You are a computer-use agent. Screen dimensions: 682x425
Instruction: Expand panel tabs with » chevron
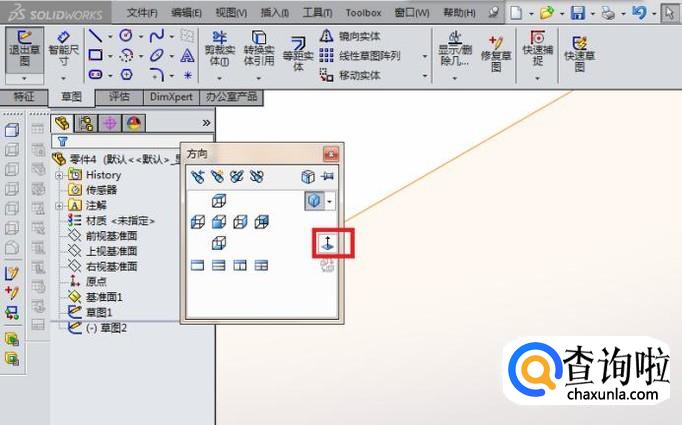(206, 123)
